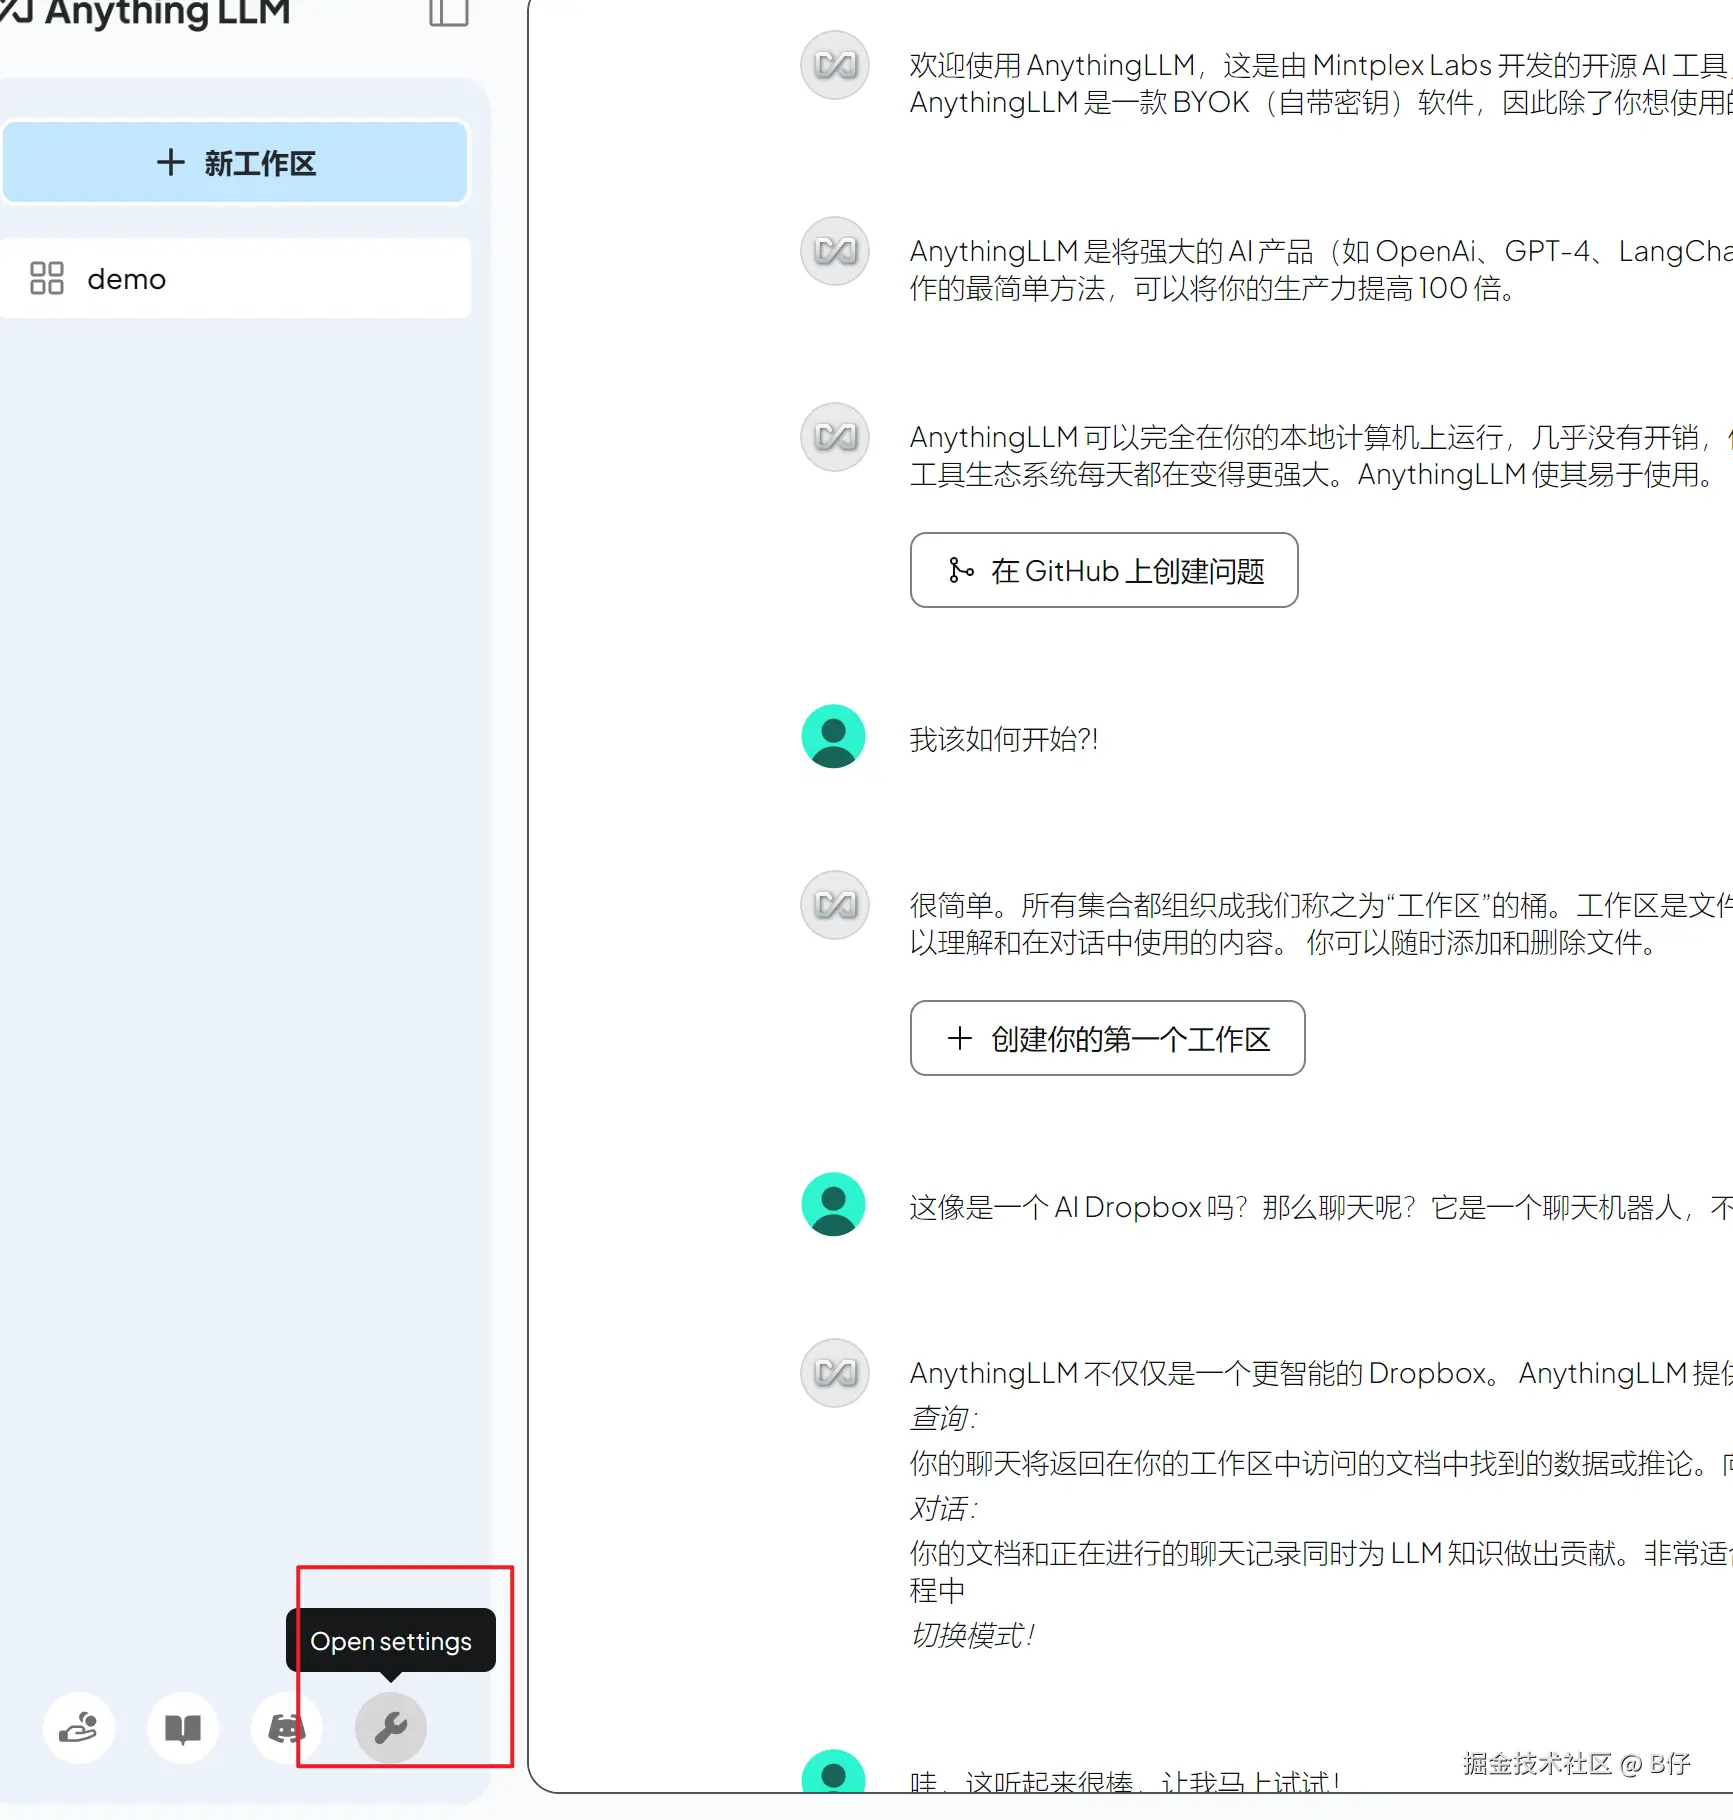Click the message starting 很简单。所有集合都组织成

click(1321, 923)
